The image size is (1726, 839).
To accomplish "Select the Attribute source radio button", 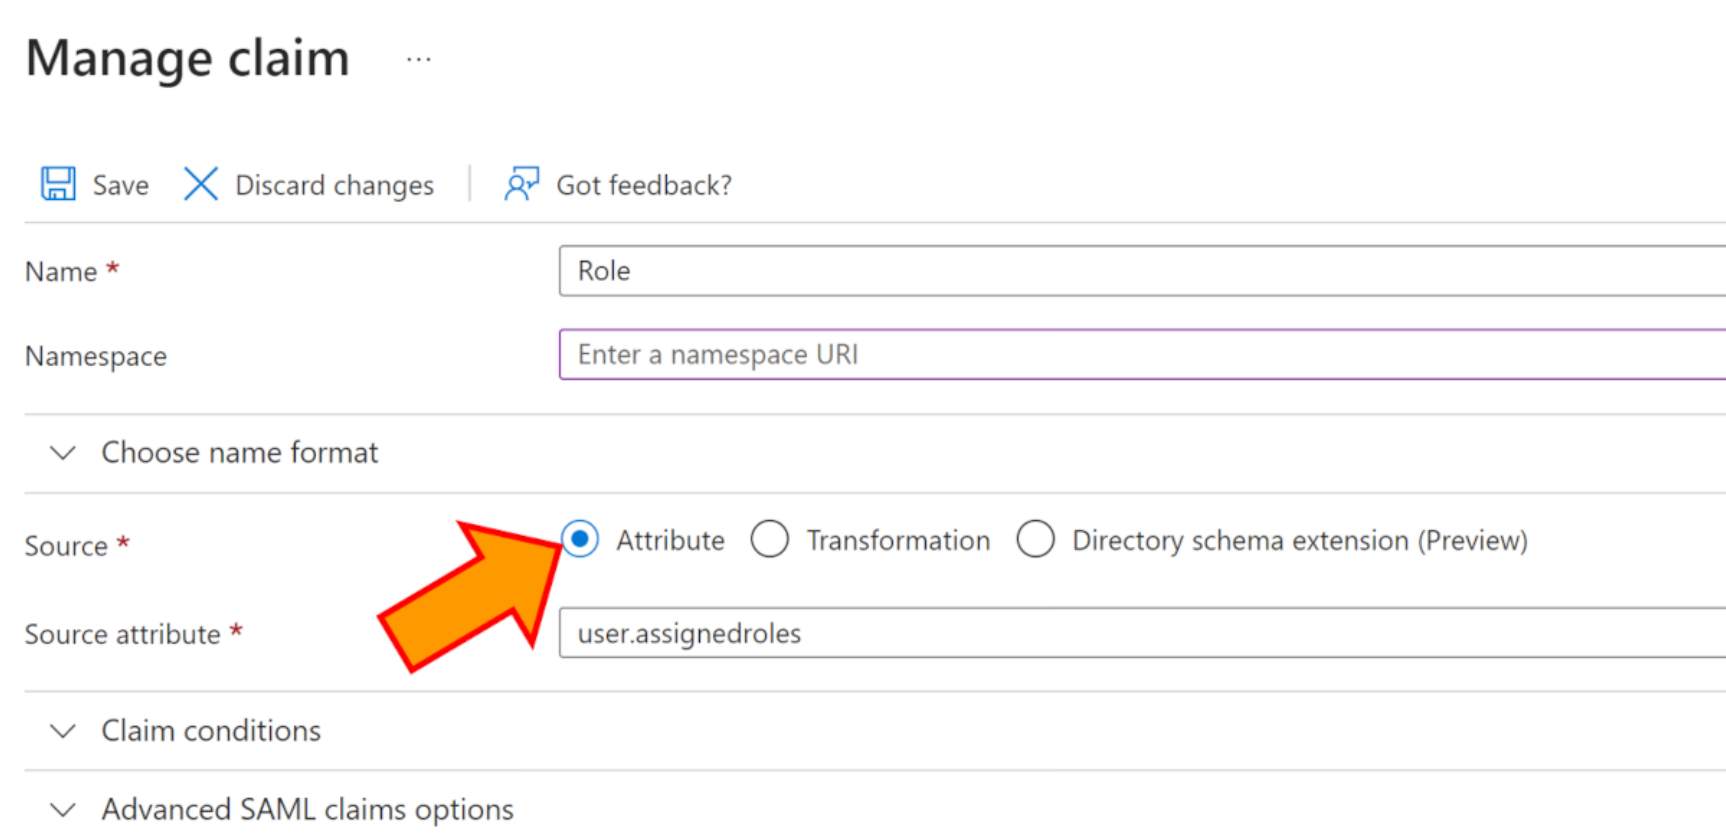I will pyautogui.click(x=580, y=539).
